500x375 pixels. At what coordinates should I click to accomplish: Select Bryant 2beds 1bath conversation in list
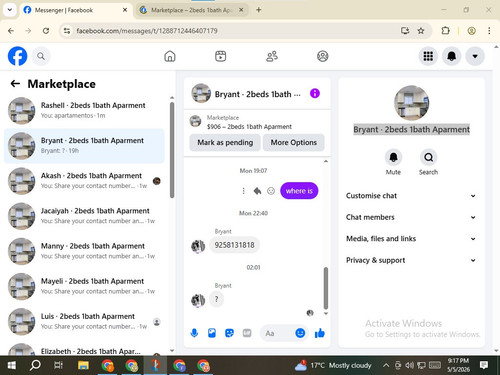point(84,146)
